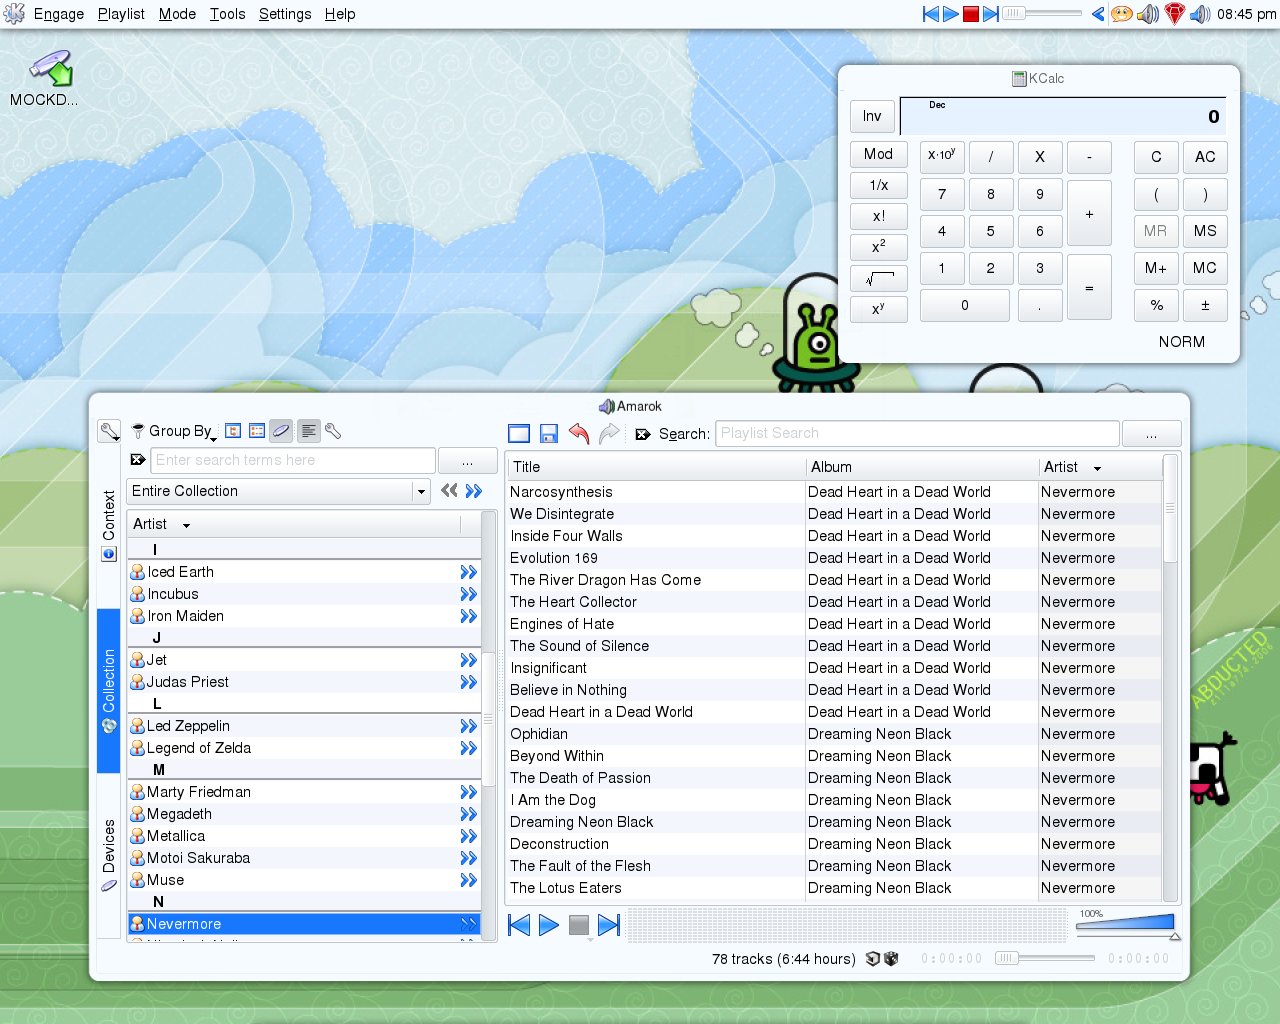Open the Tools menu
This screenshot has height=1024, width=1280.
227,14
